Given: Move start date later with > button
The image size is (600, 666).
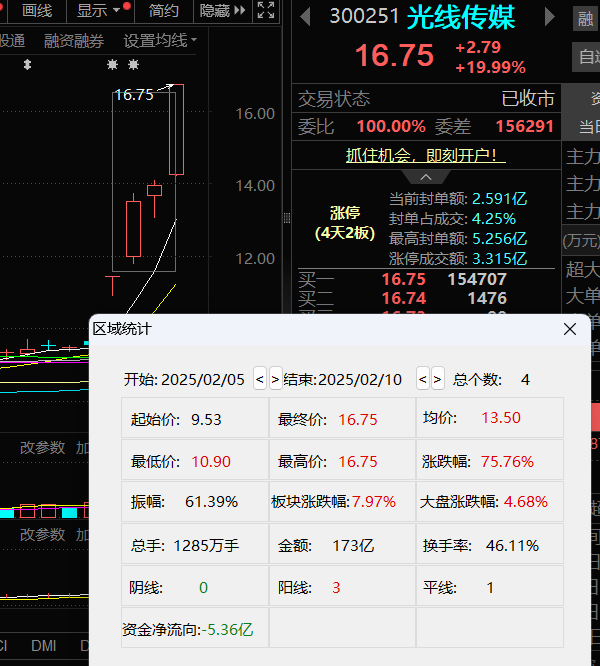Looking at the screenshot, I should coord(275,378).
